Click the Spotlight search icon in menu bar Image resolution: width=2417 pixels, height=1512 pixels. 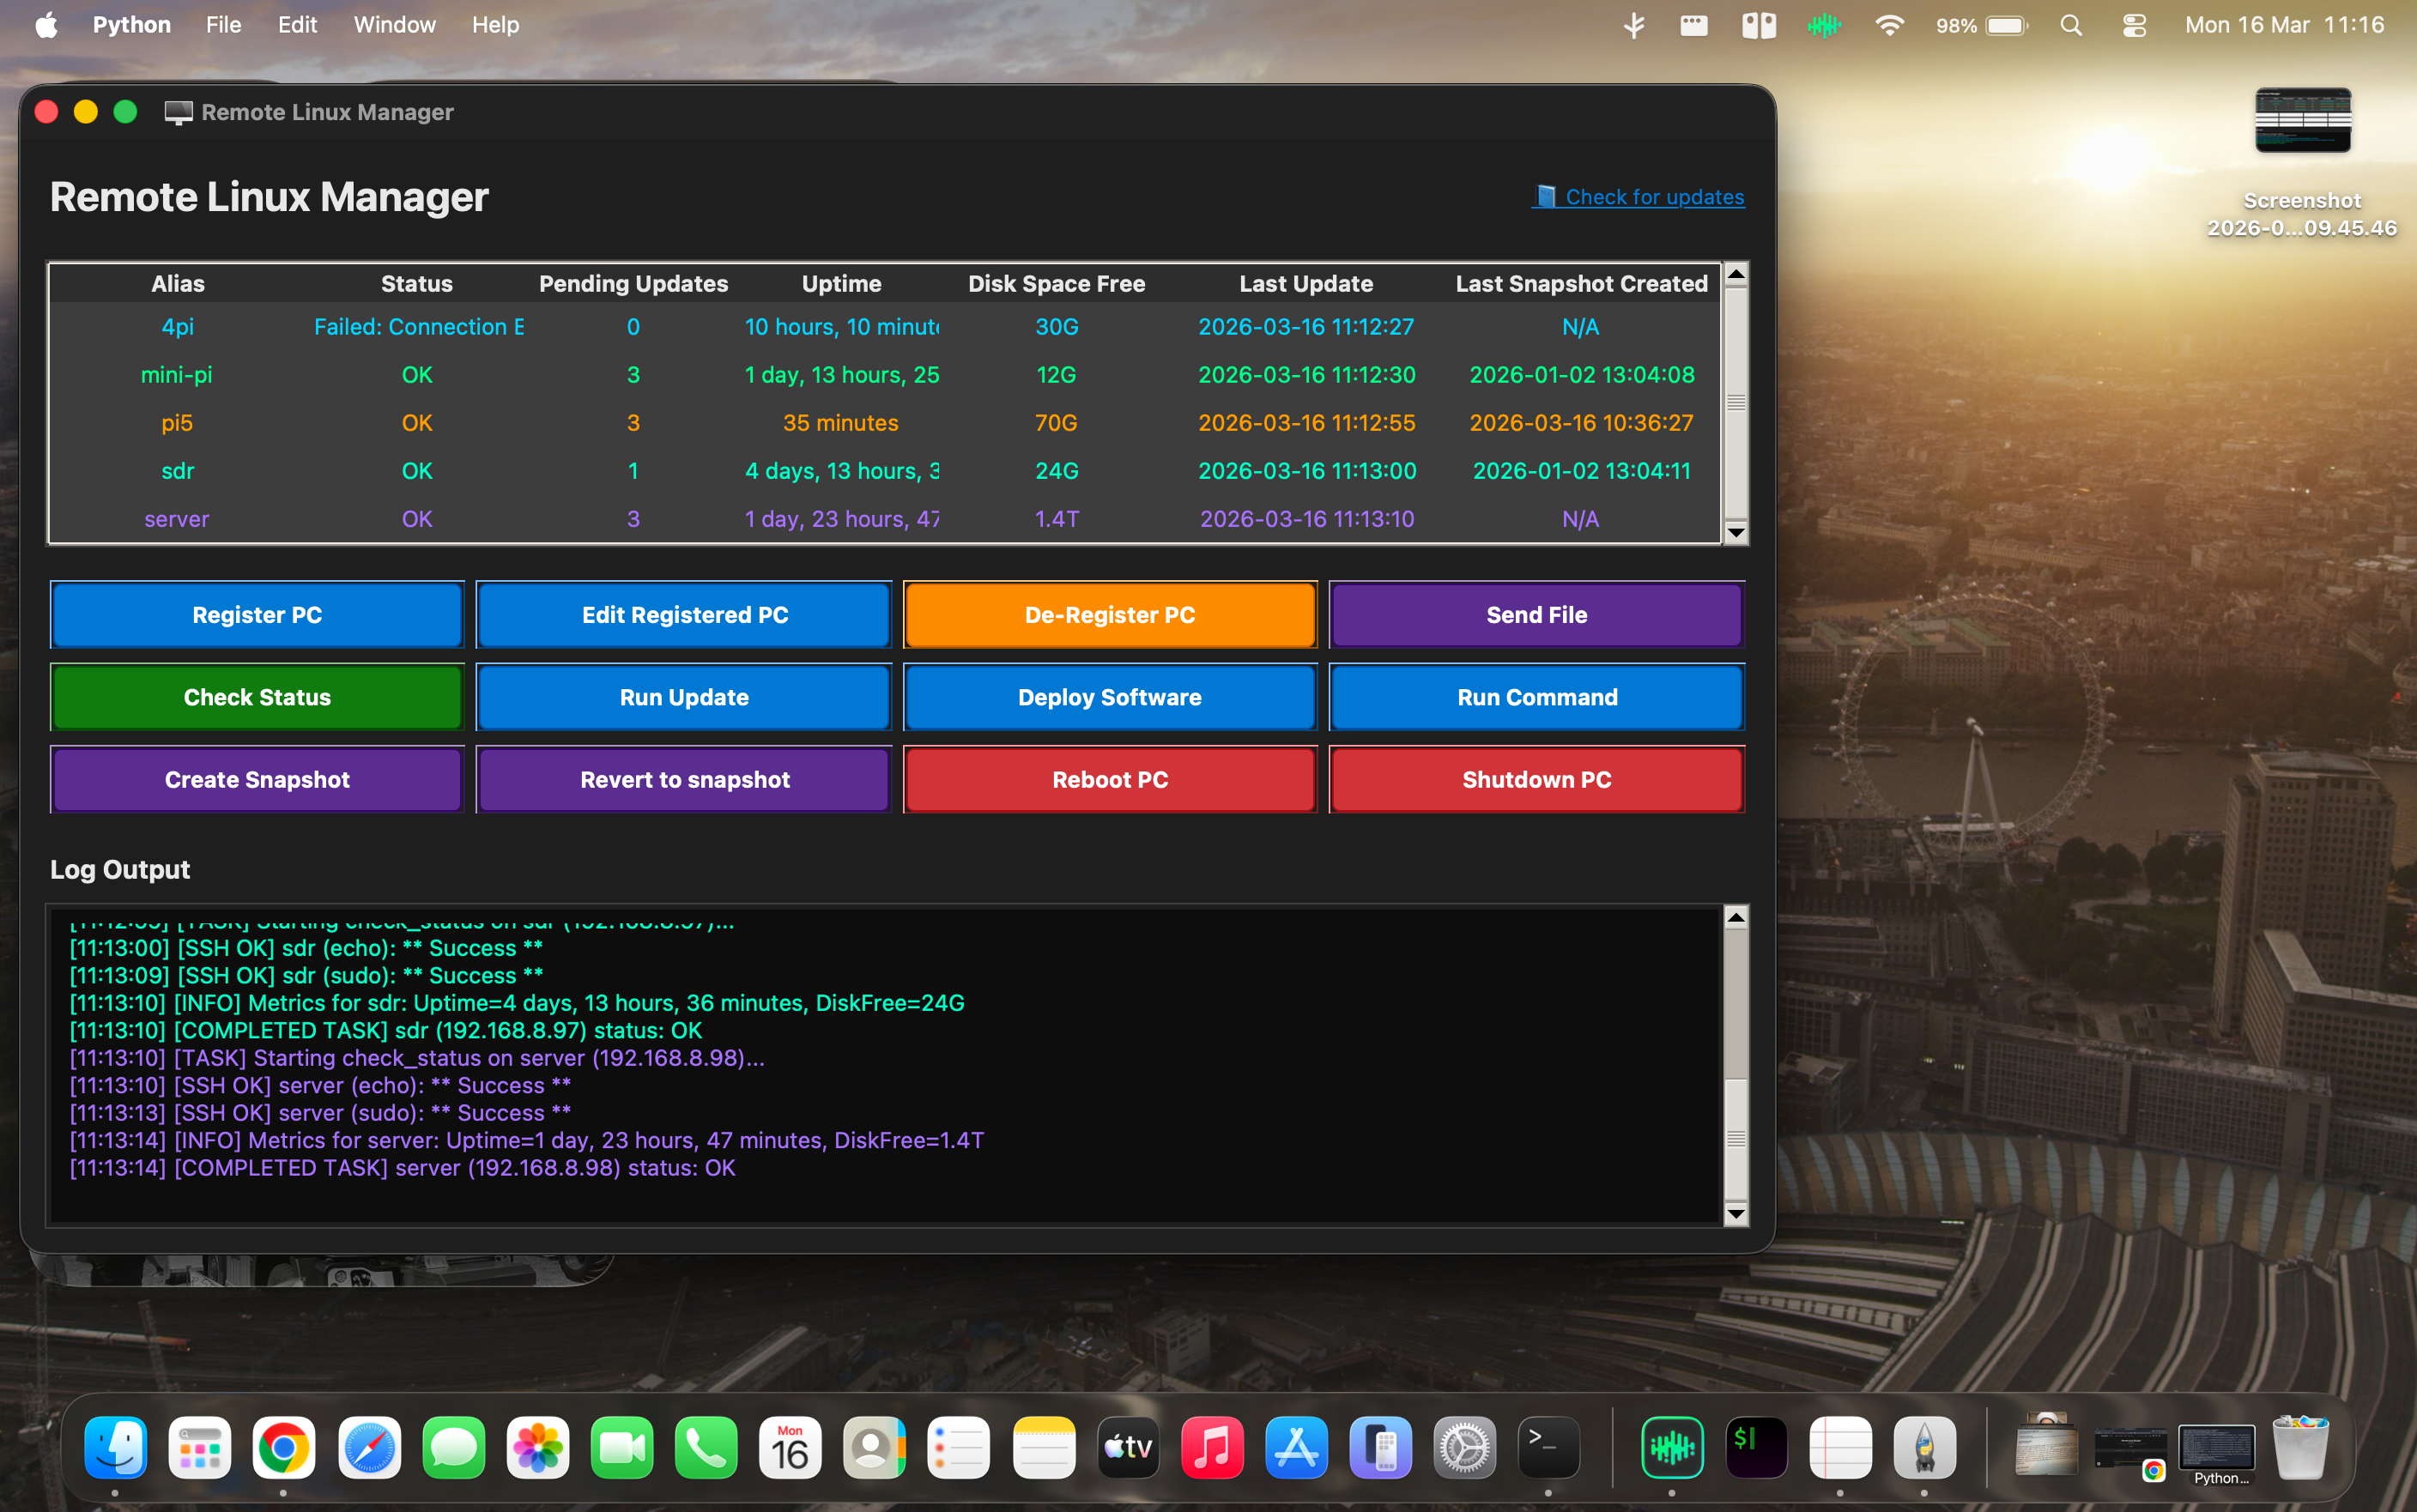tap(2071, 25)
